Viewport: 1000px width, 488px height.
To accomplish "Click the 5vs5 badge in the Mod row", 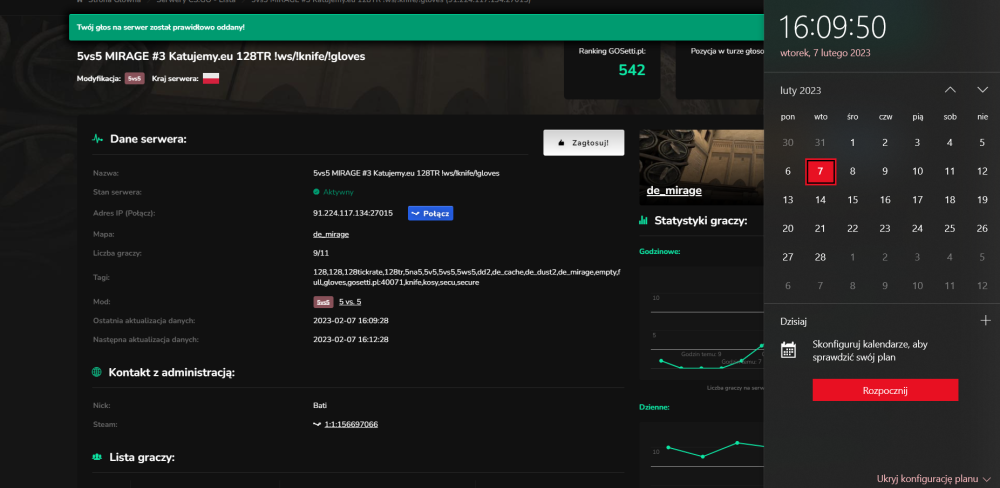I will click(x=323, y=302).
